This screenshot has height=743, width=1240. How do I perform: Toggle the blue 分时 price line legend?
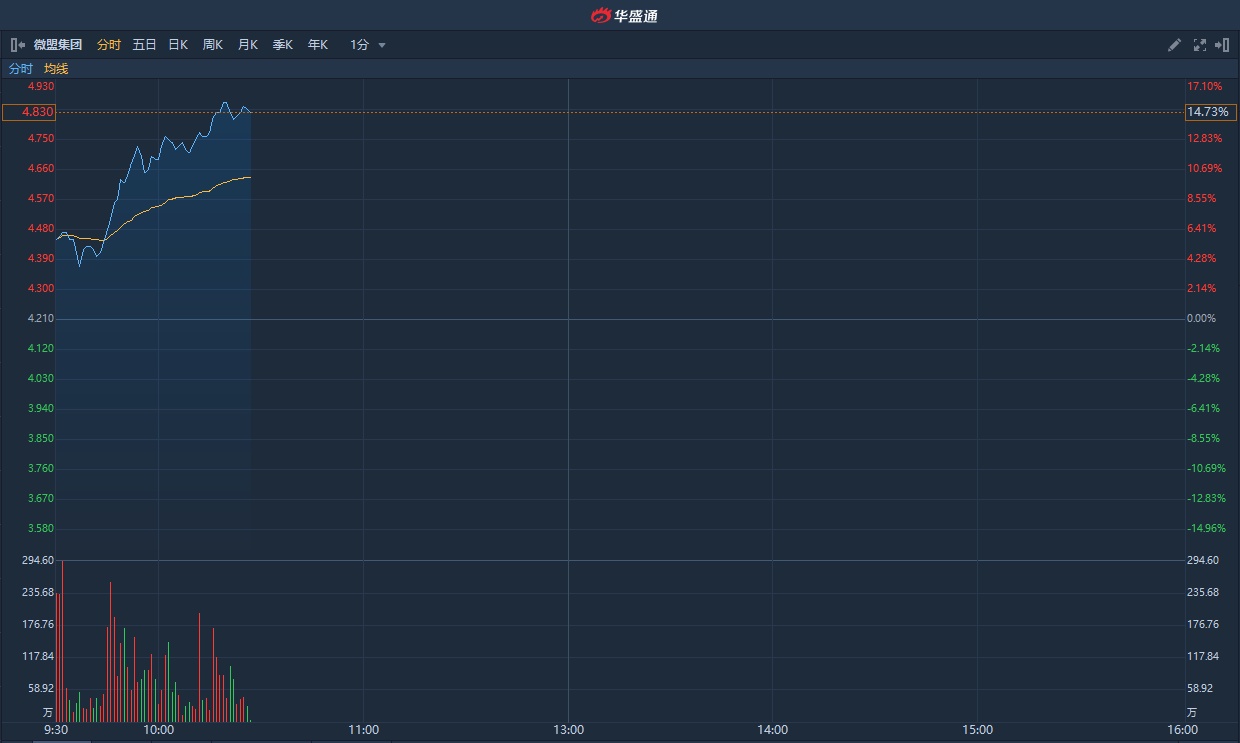[21, 69]
